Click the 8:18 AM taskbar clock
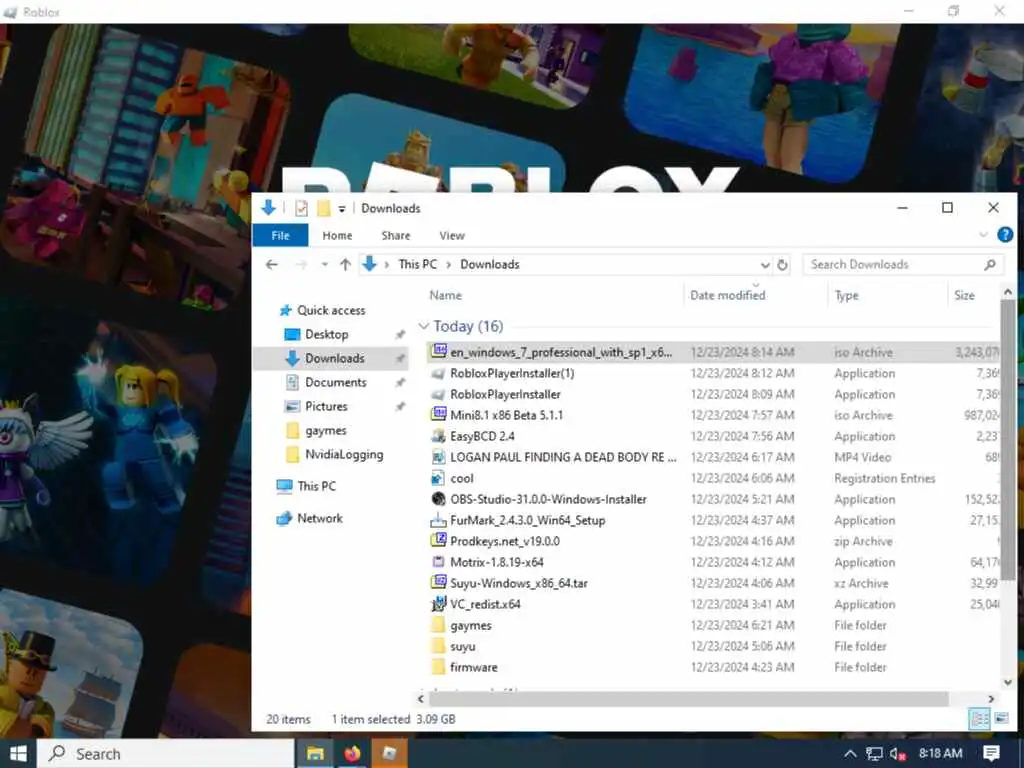 point(940,754)
